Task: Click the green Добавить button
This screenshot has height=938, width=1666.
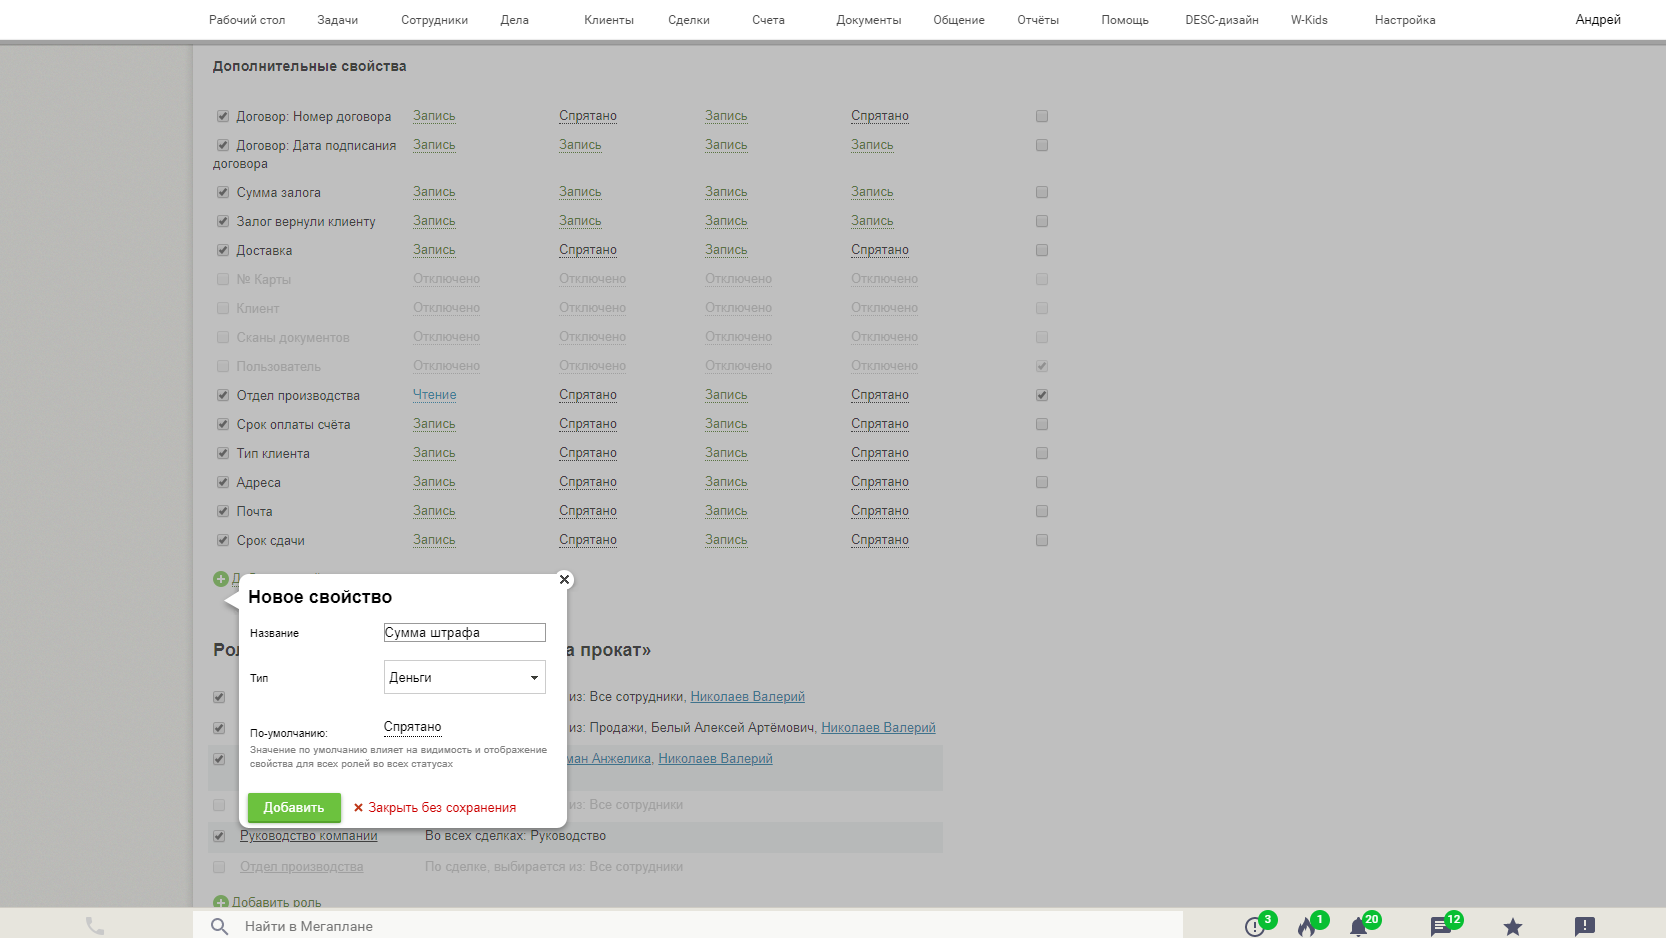Action: pos(294,807)
